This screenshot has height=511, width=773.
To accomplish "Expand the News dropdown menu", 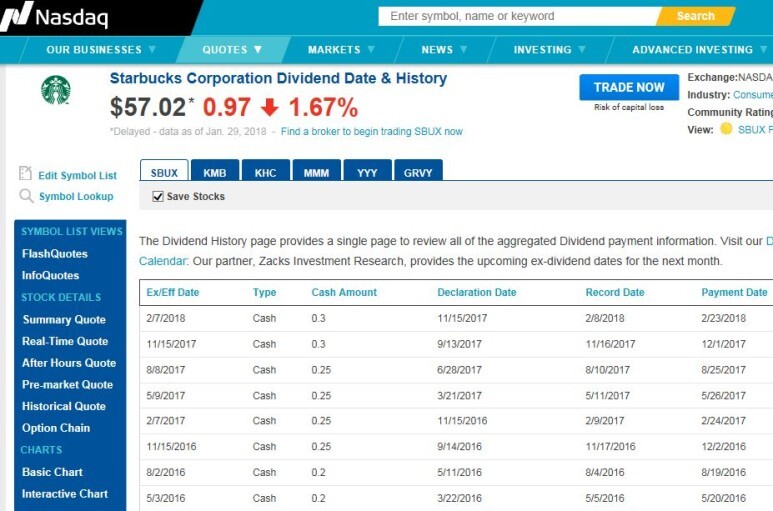I will tap(444, 50).
